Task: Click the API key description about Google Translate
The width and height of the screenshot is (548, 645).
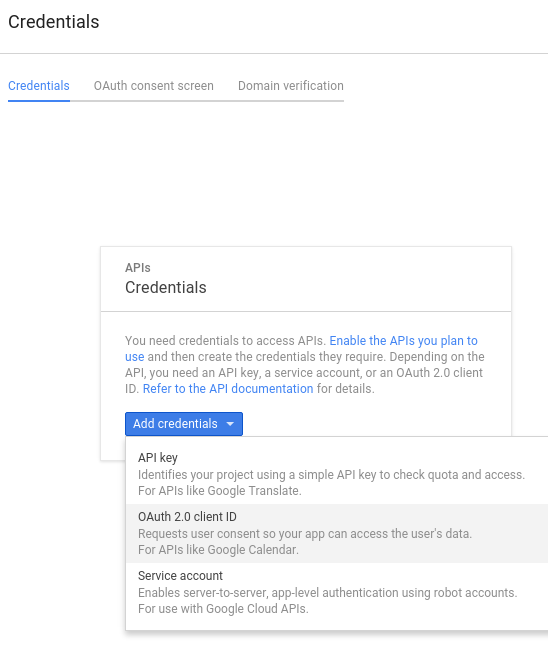Action: (x=220, y=491)
